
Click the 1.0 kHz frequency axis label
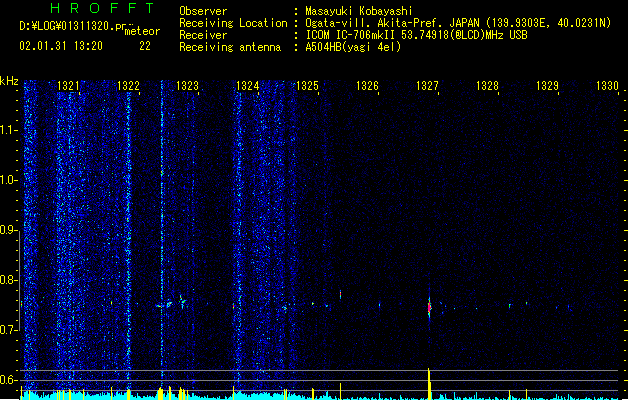8,180
